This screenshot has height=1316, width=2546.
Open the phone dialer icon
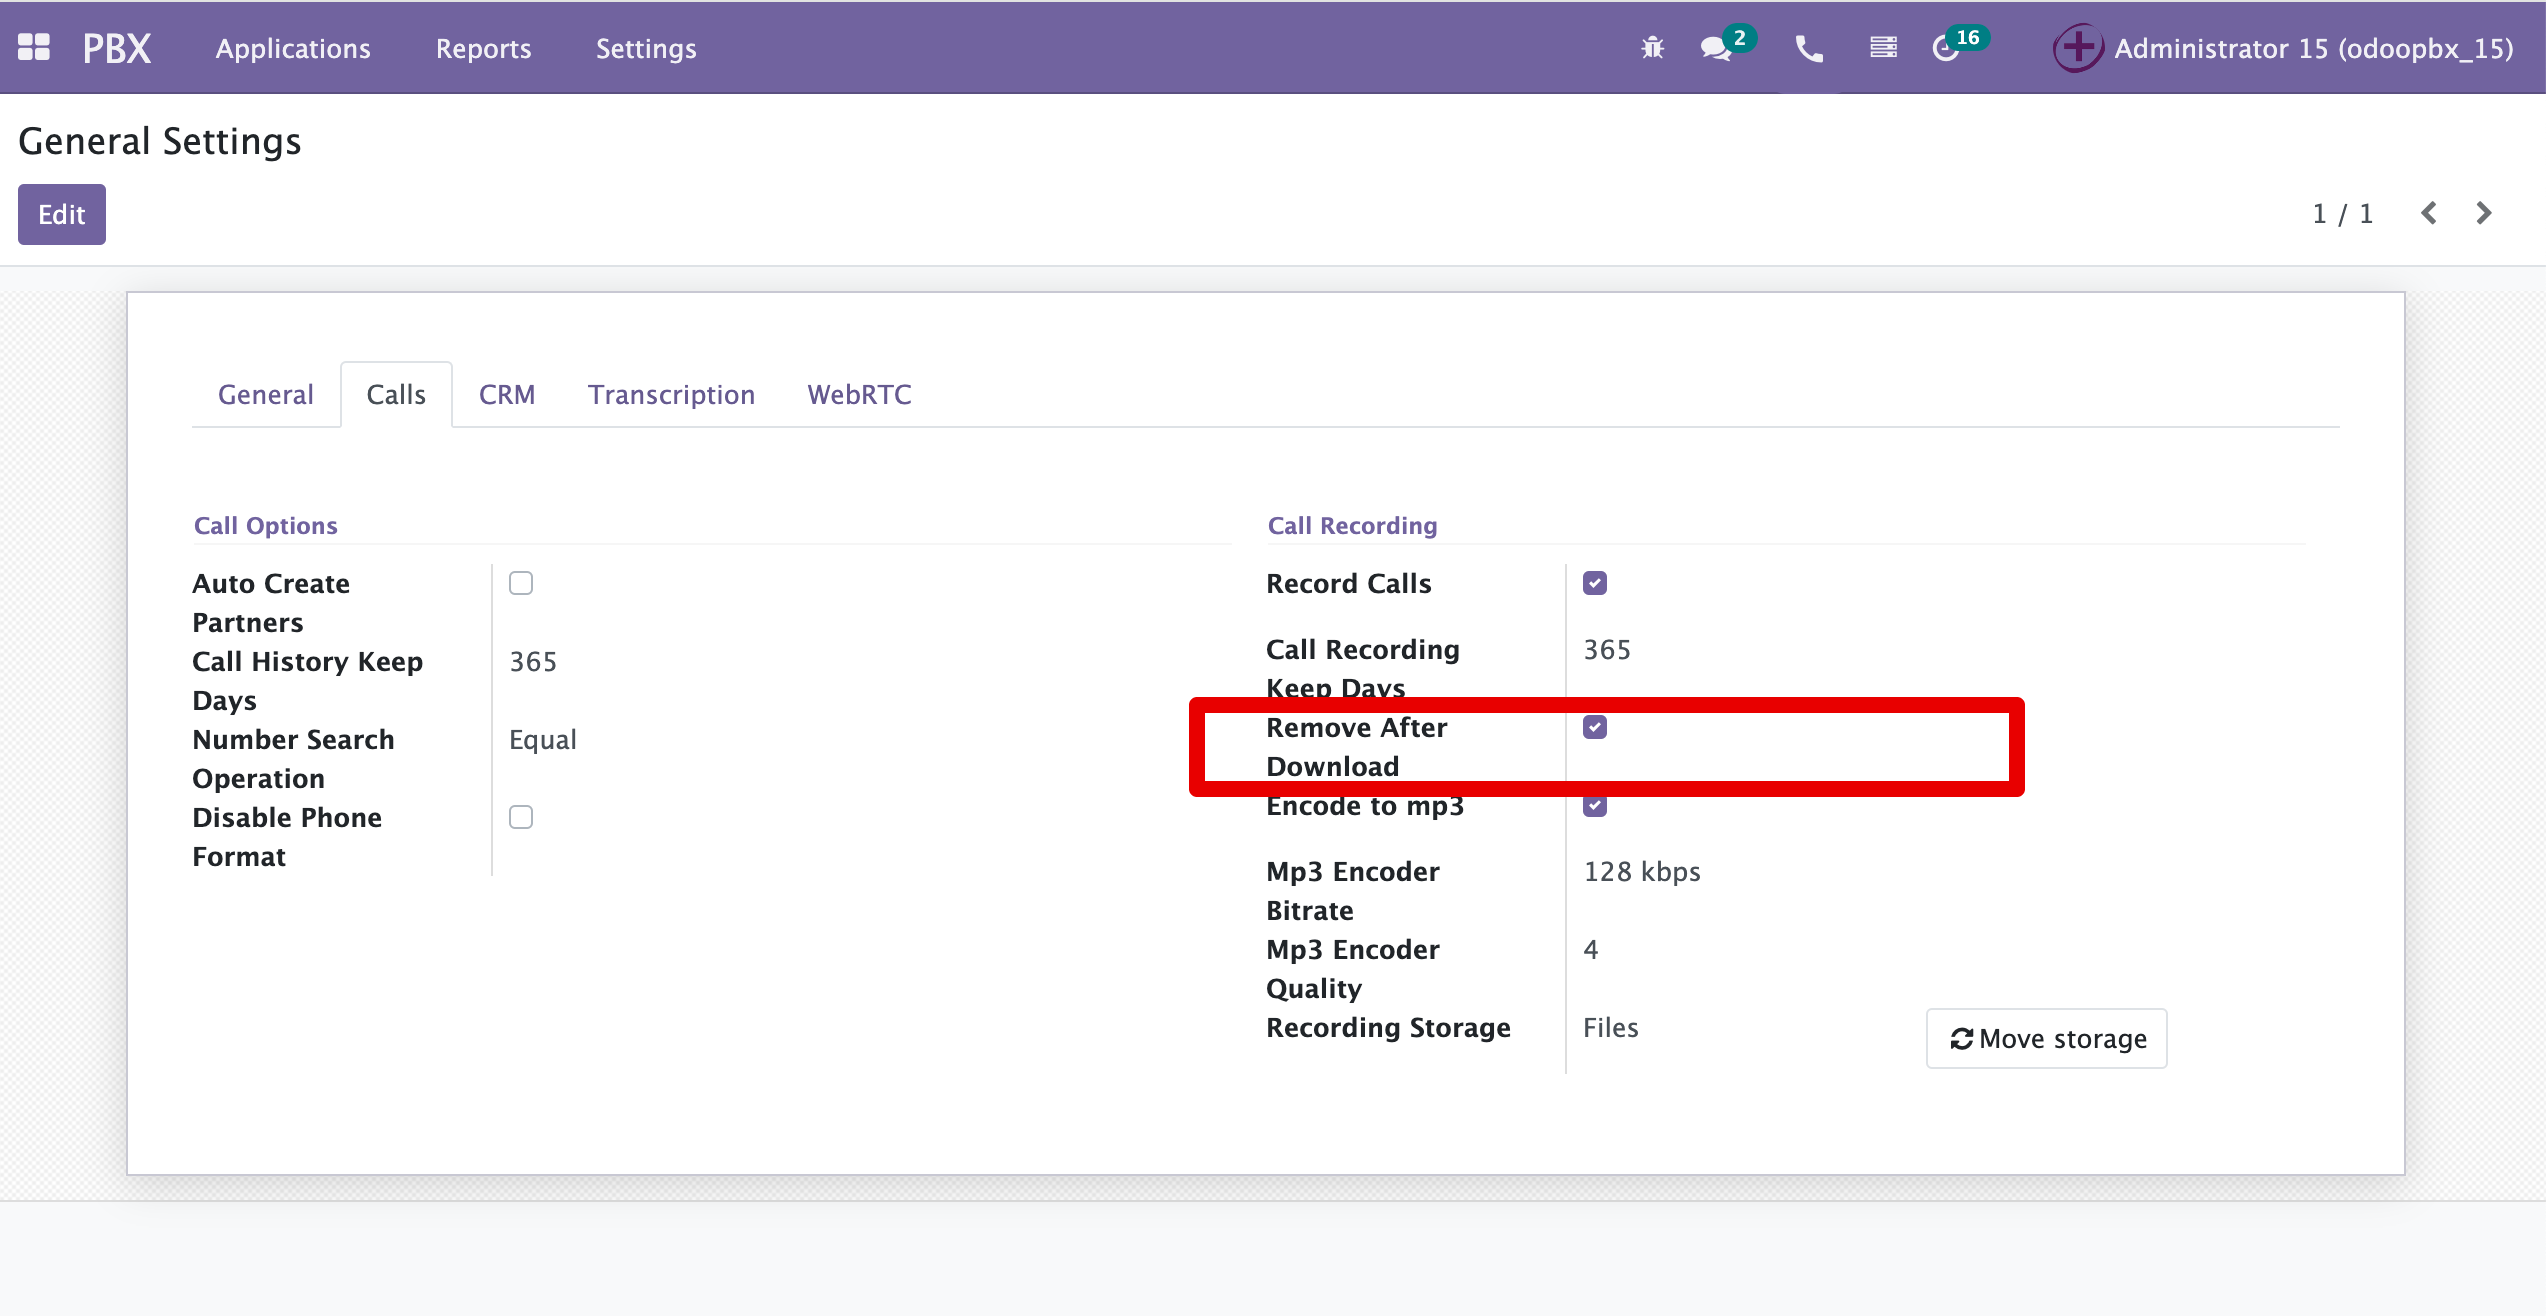coord(1809,48)
